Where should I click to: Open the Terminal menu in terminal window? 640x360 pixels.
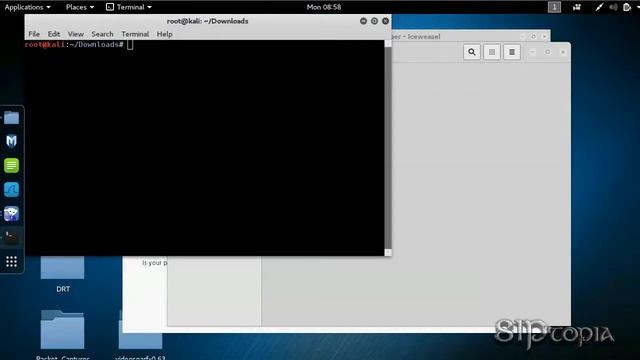click(135, 34)
